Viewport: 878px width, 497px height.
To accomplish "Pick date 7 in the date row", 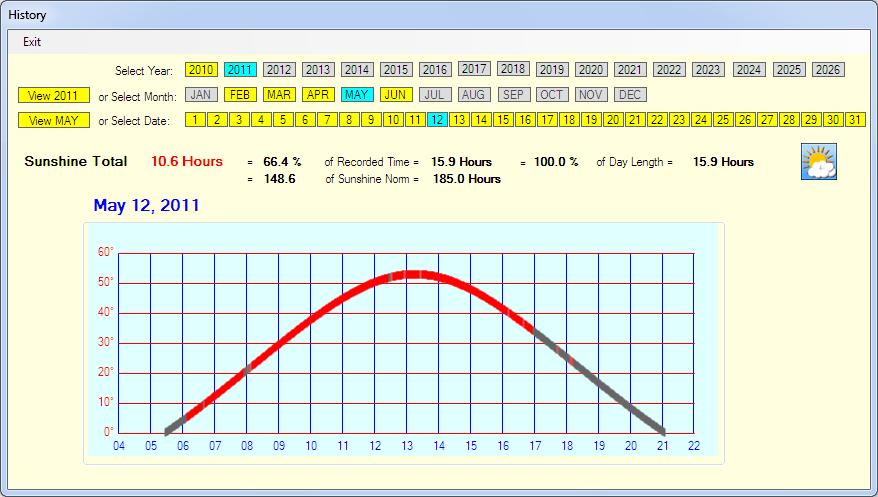I will pyautogui.click(x=327, y=120).
